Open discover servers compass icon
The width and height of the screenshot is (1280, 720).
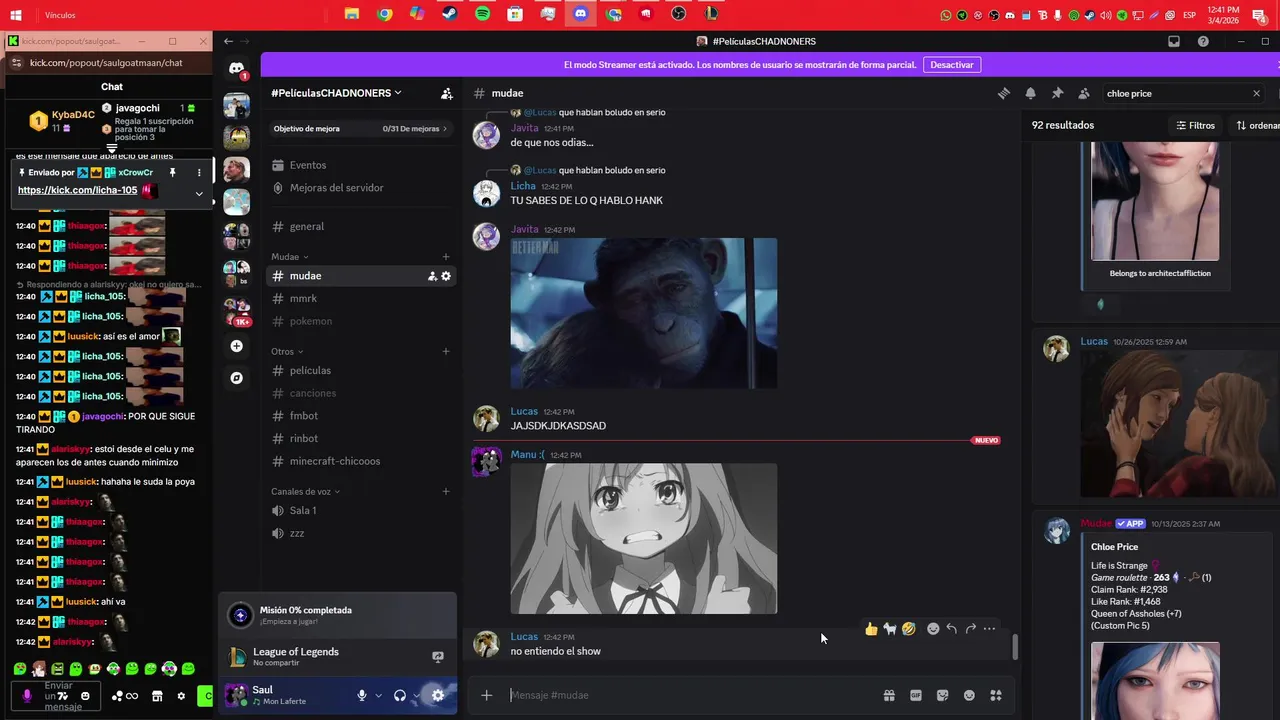(236, 378)
